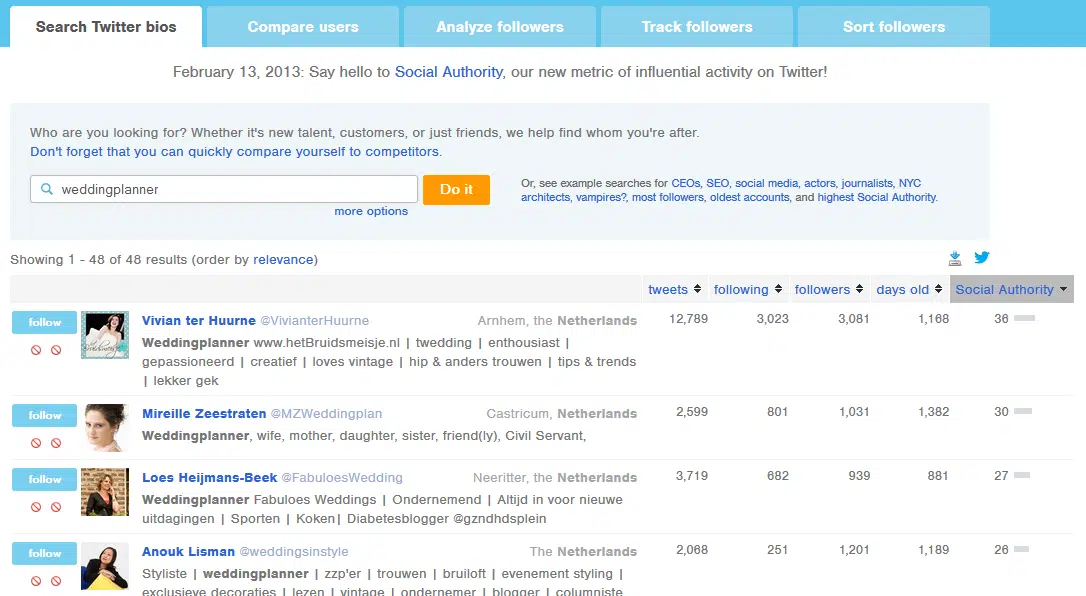1086x596 pixels.
Task: Click left block icon under Vivian's follow button
Action: 36,350
